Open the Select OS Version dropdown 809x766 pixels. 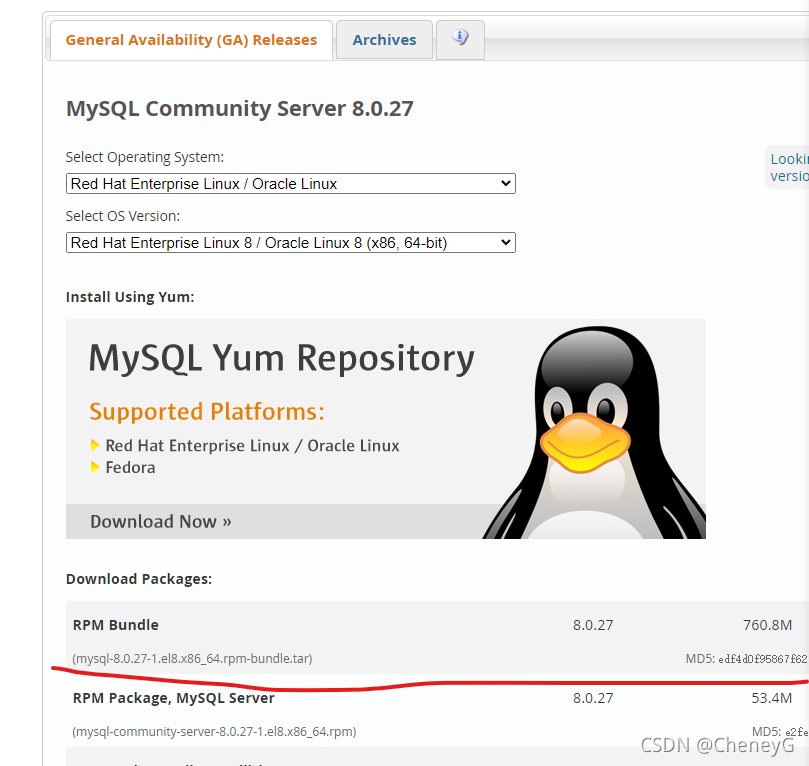[x=290, y=242]
